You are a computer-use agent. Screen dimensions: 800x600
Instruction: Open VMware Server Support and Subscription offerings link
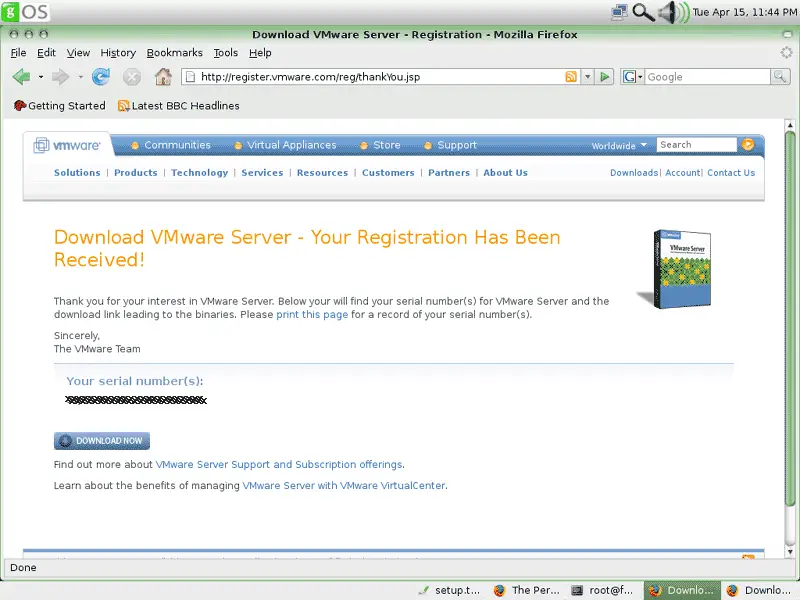(x=279, y=464)
